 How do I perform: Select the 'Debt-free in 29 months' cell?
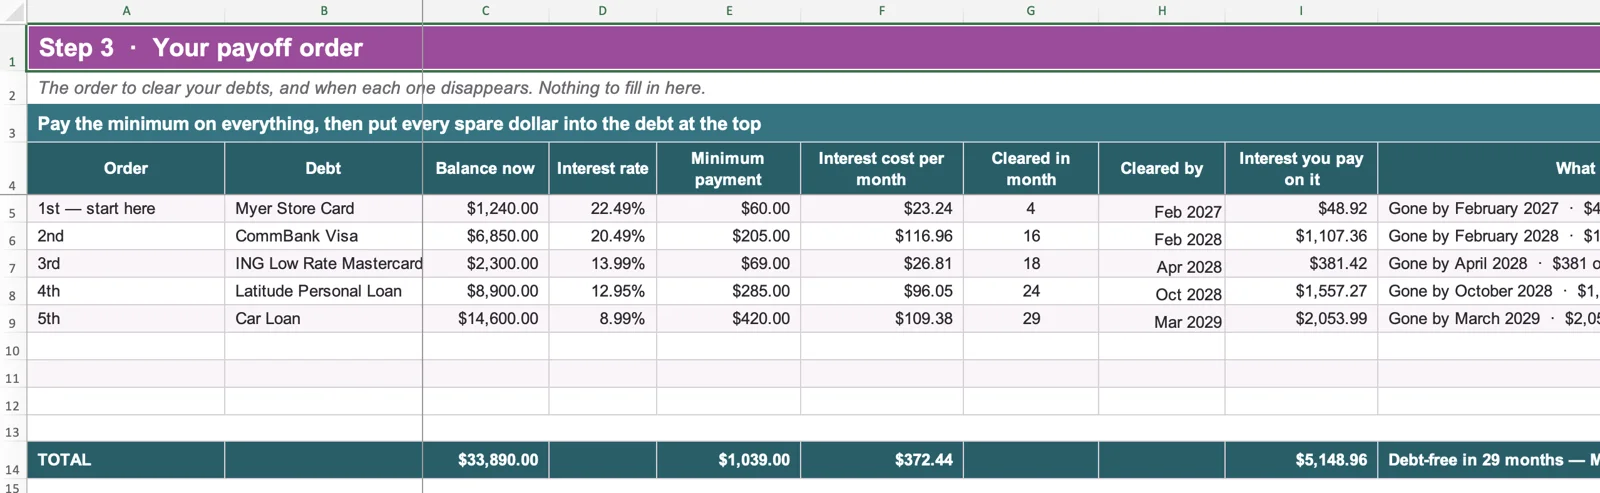pyautogui.click(x=1489, y=460)
